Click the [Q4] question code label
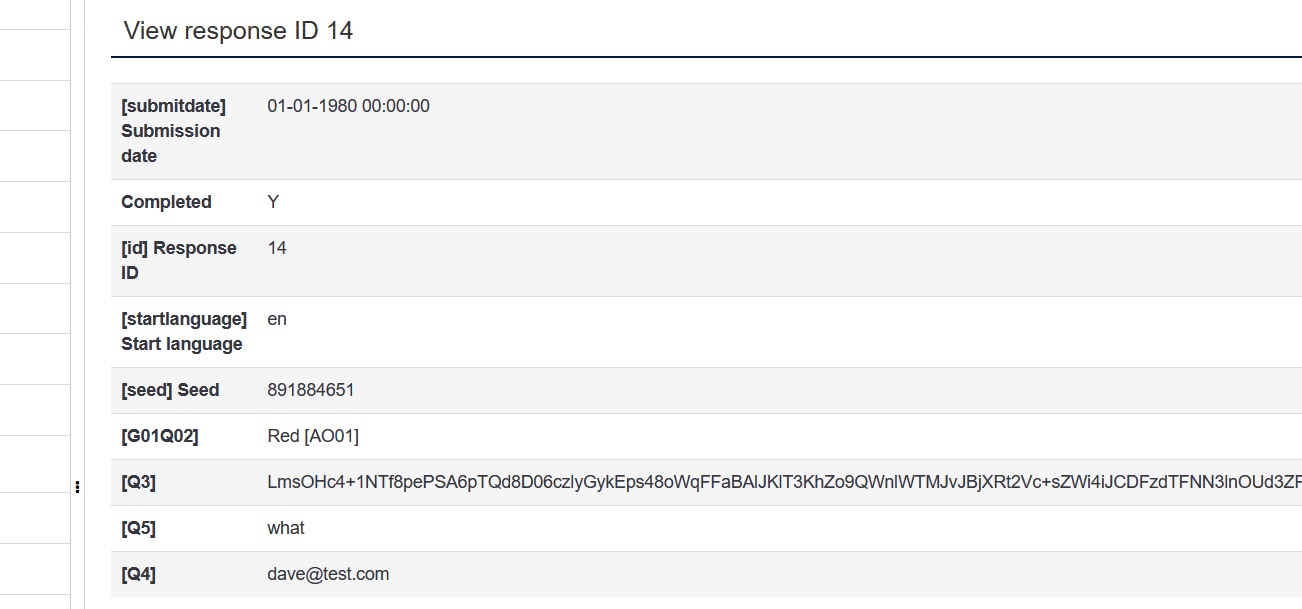 pos(138,574)
